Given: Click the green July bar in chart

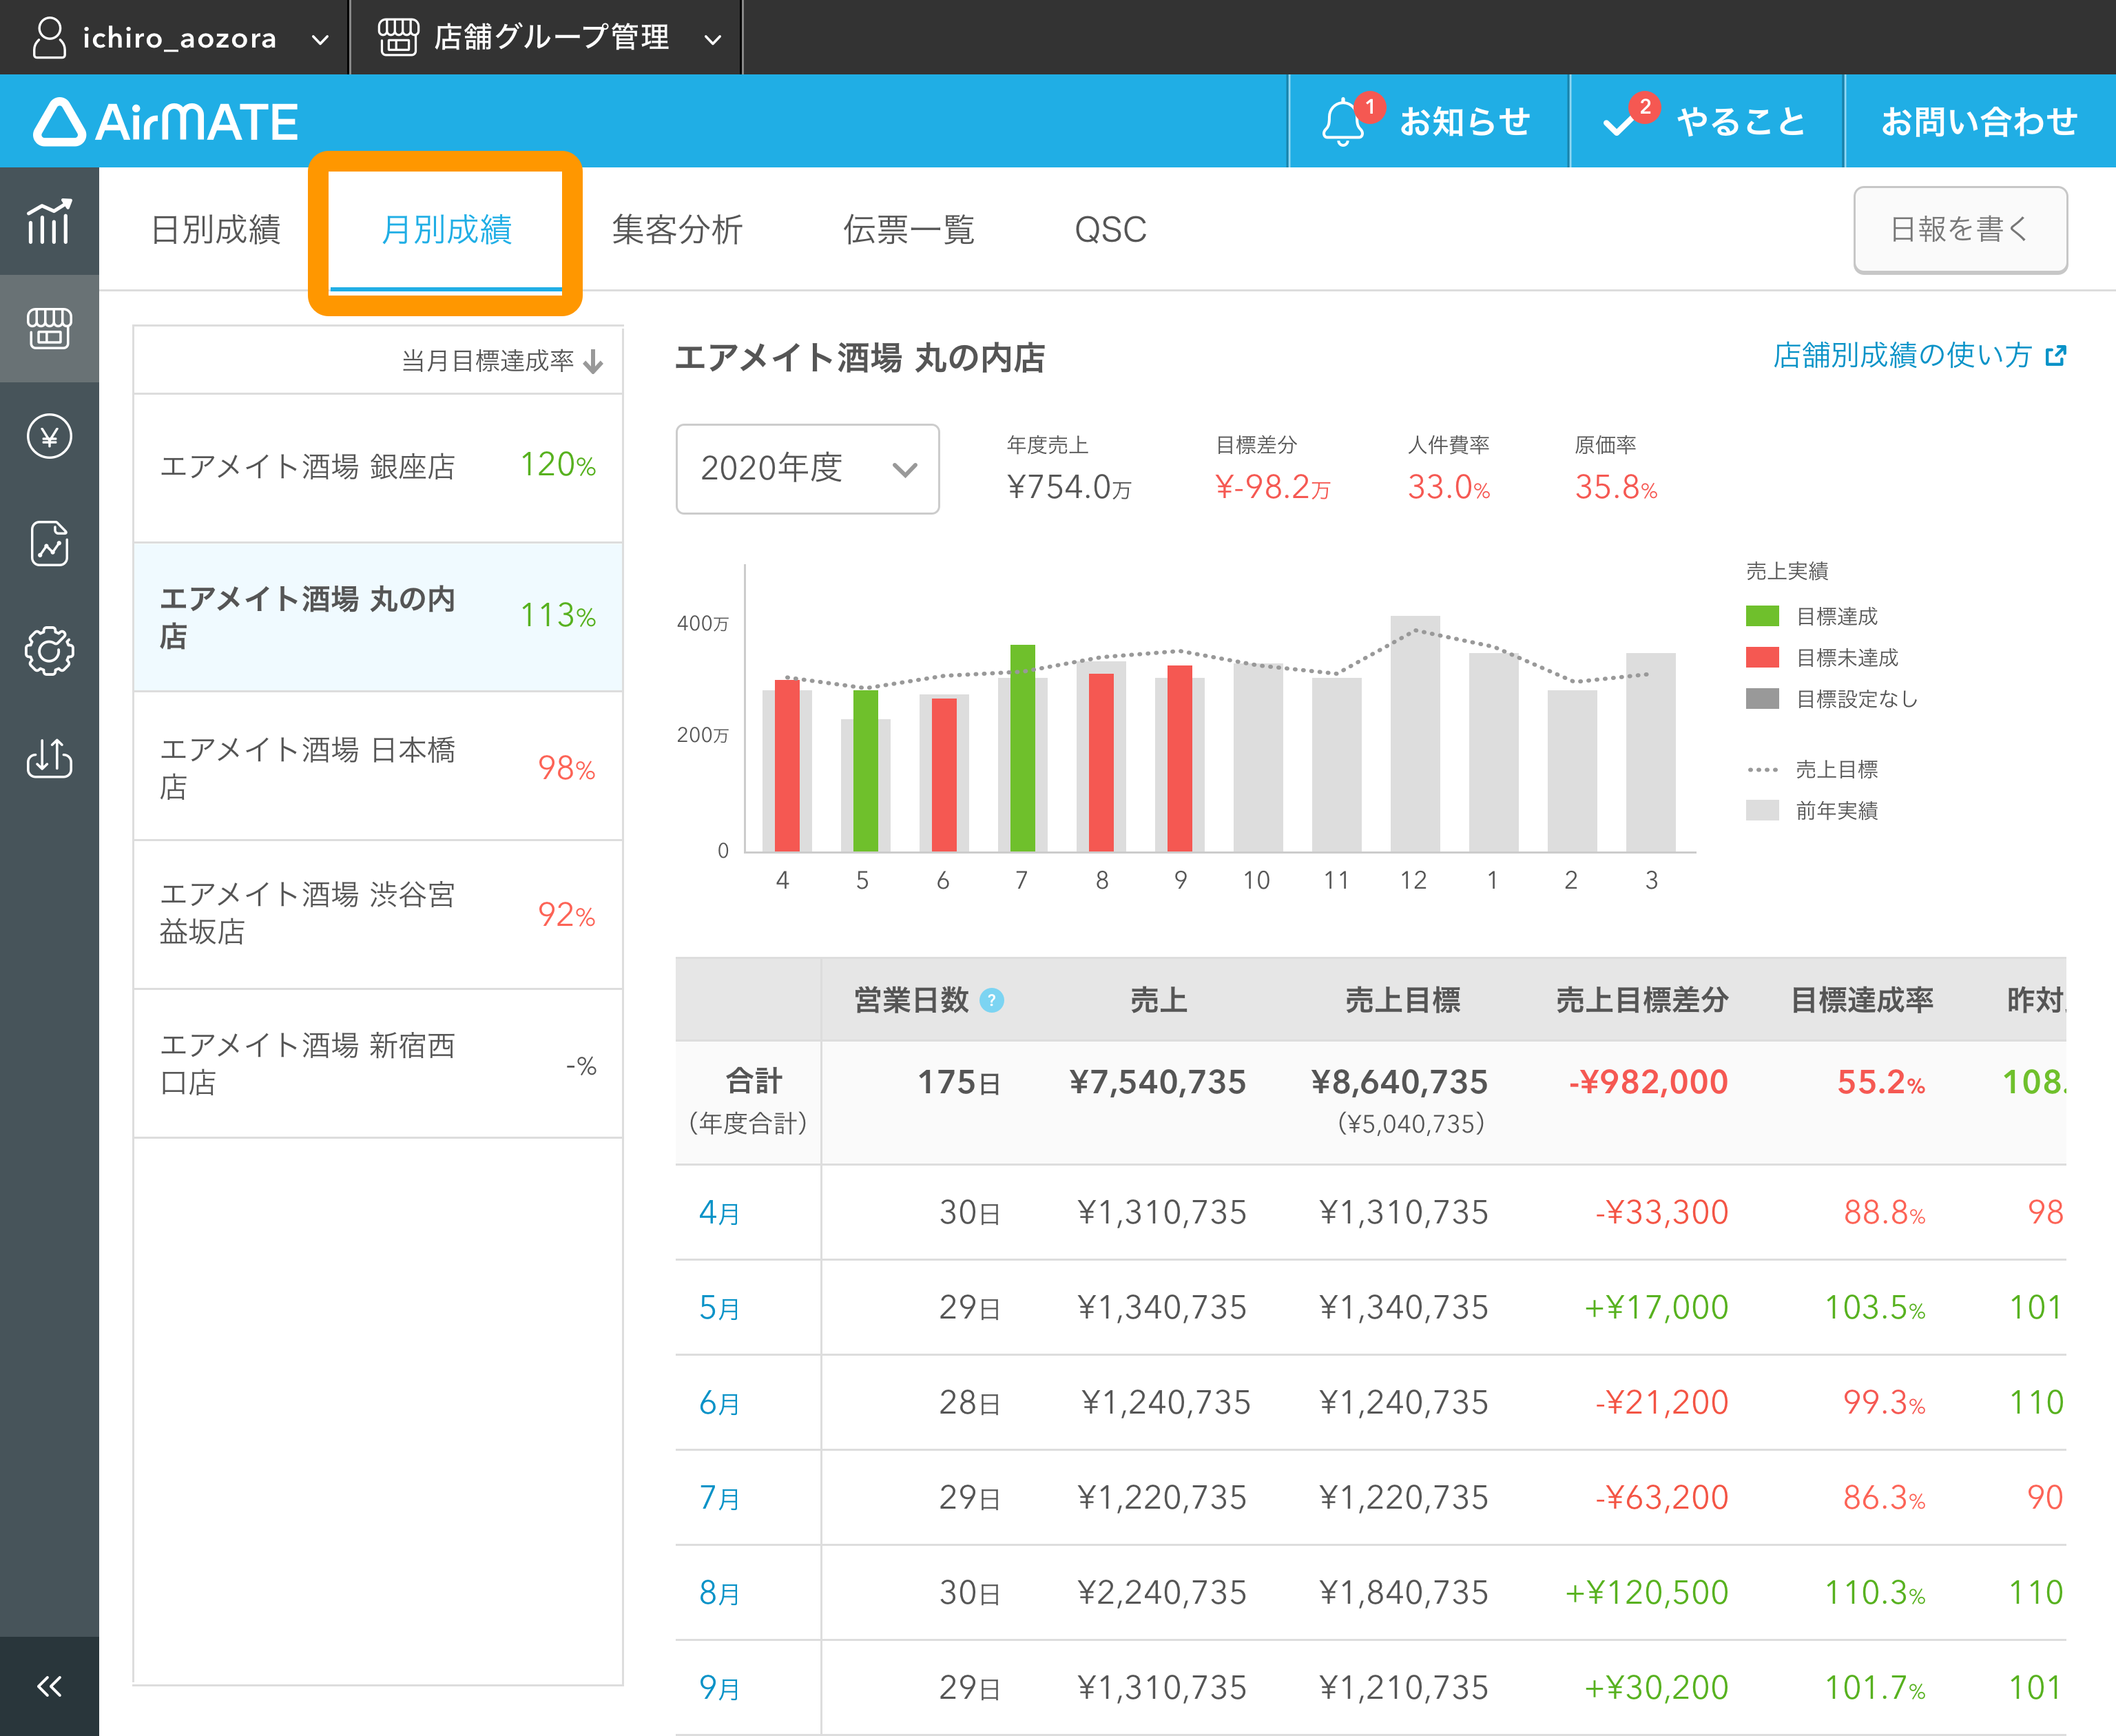Looking at the screenshot, I should (x=1022, y=748).
